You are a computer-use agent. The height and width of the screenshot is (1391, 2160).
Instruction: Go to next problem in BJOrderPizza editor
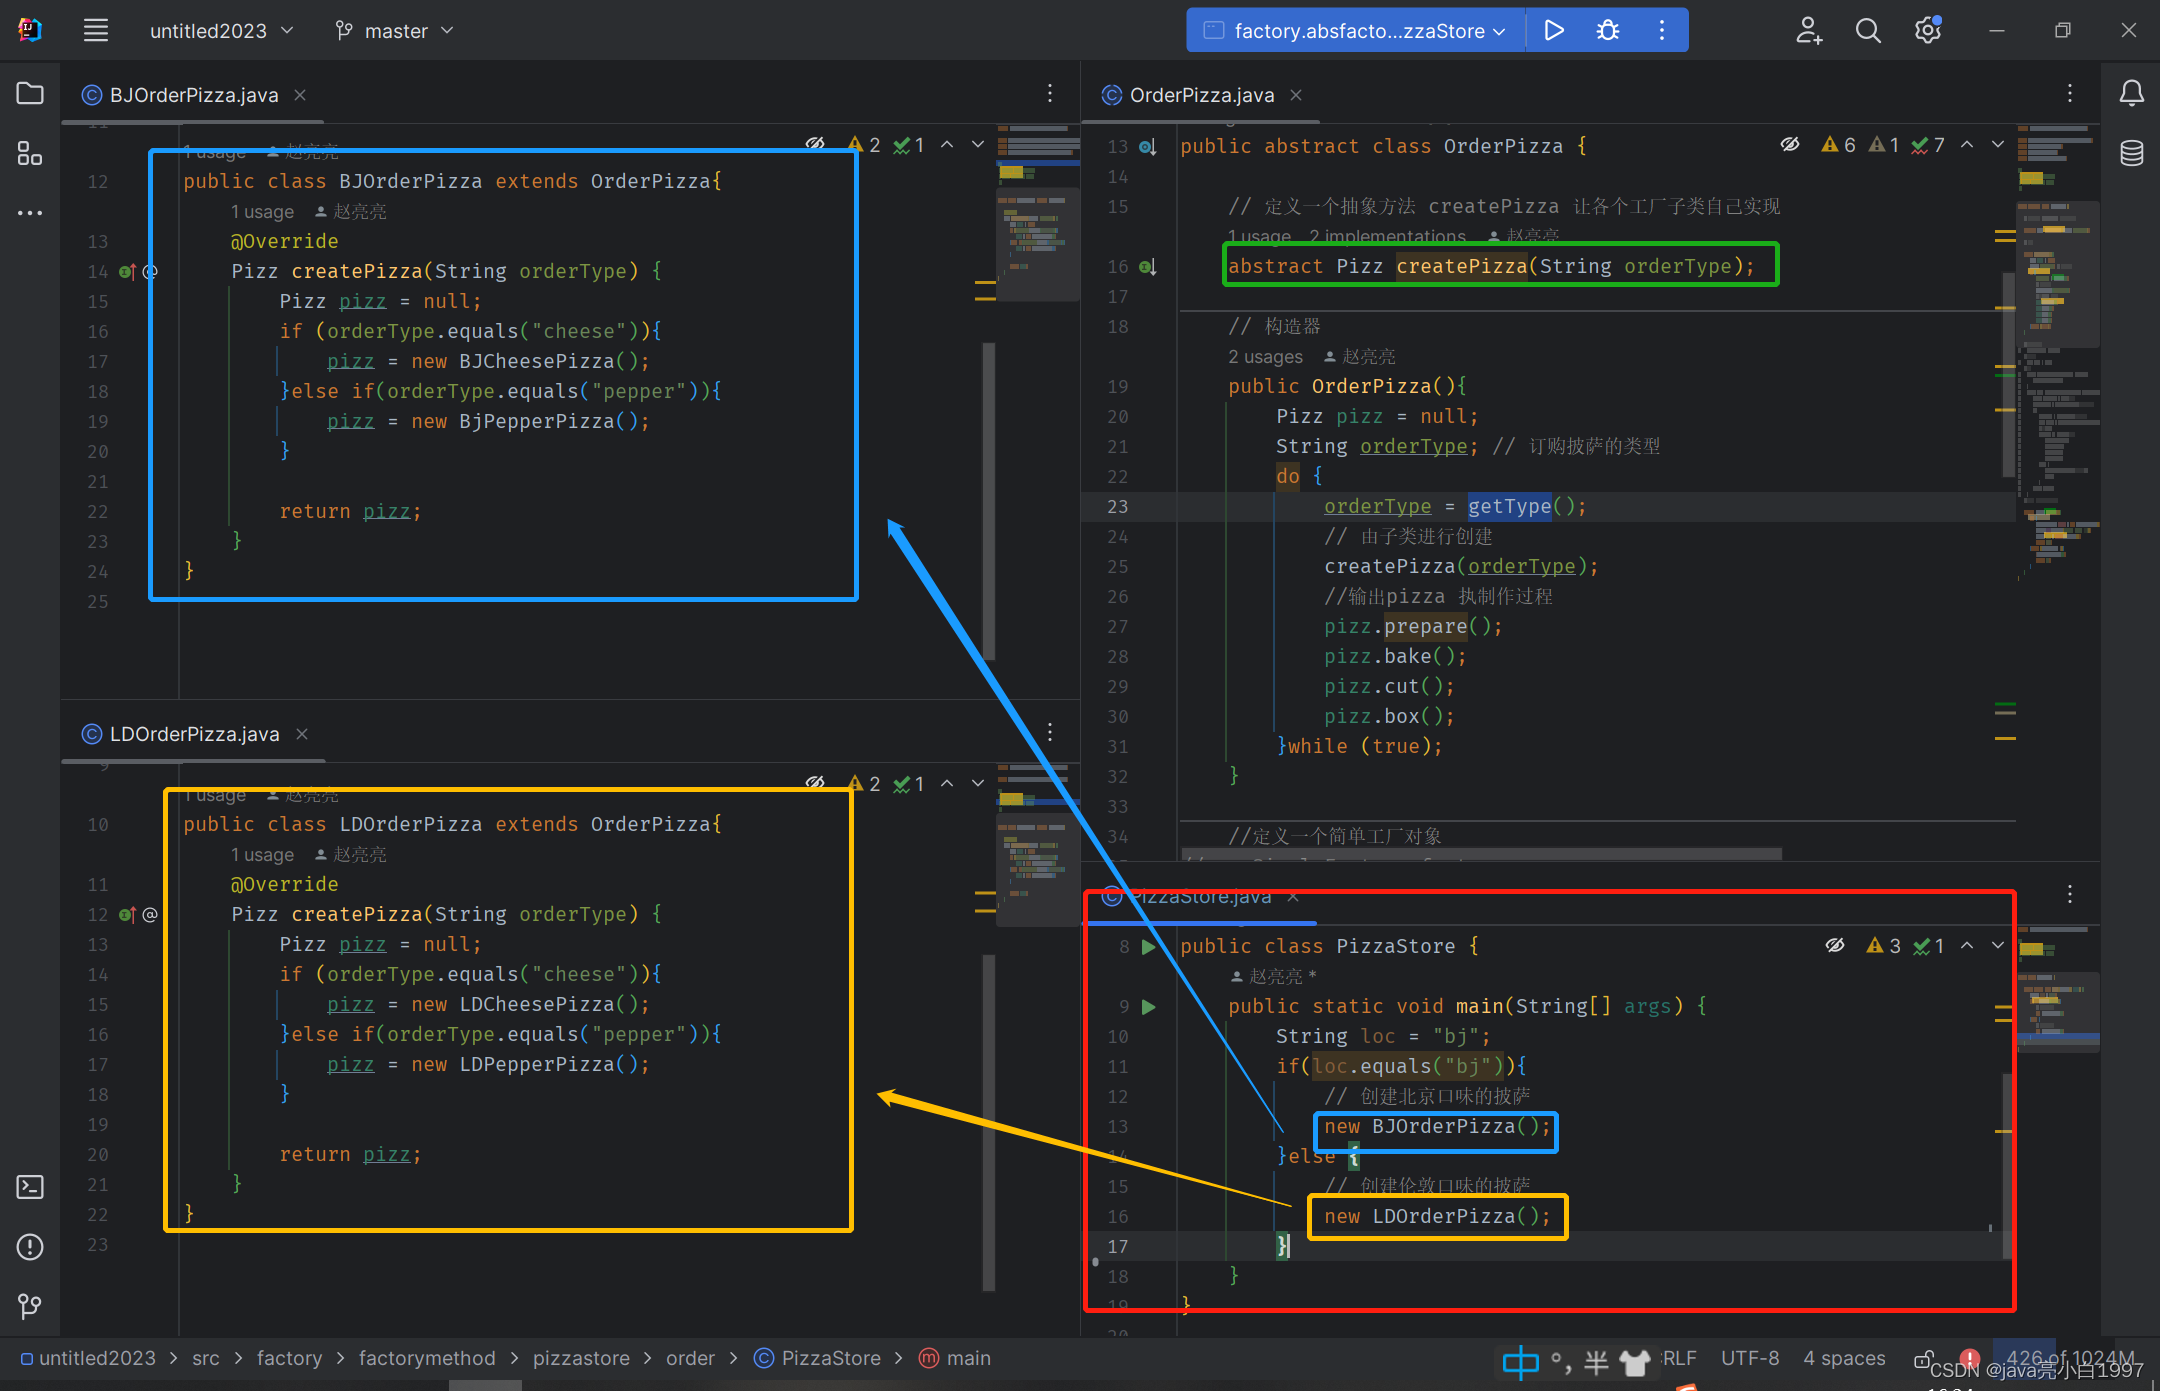tap(978, 145)
